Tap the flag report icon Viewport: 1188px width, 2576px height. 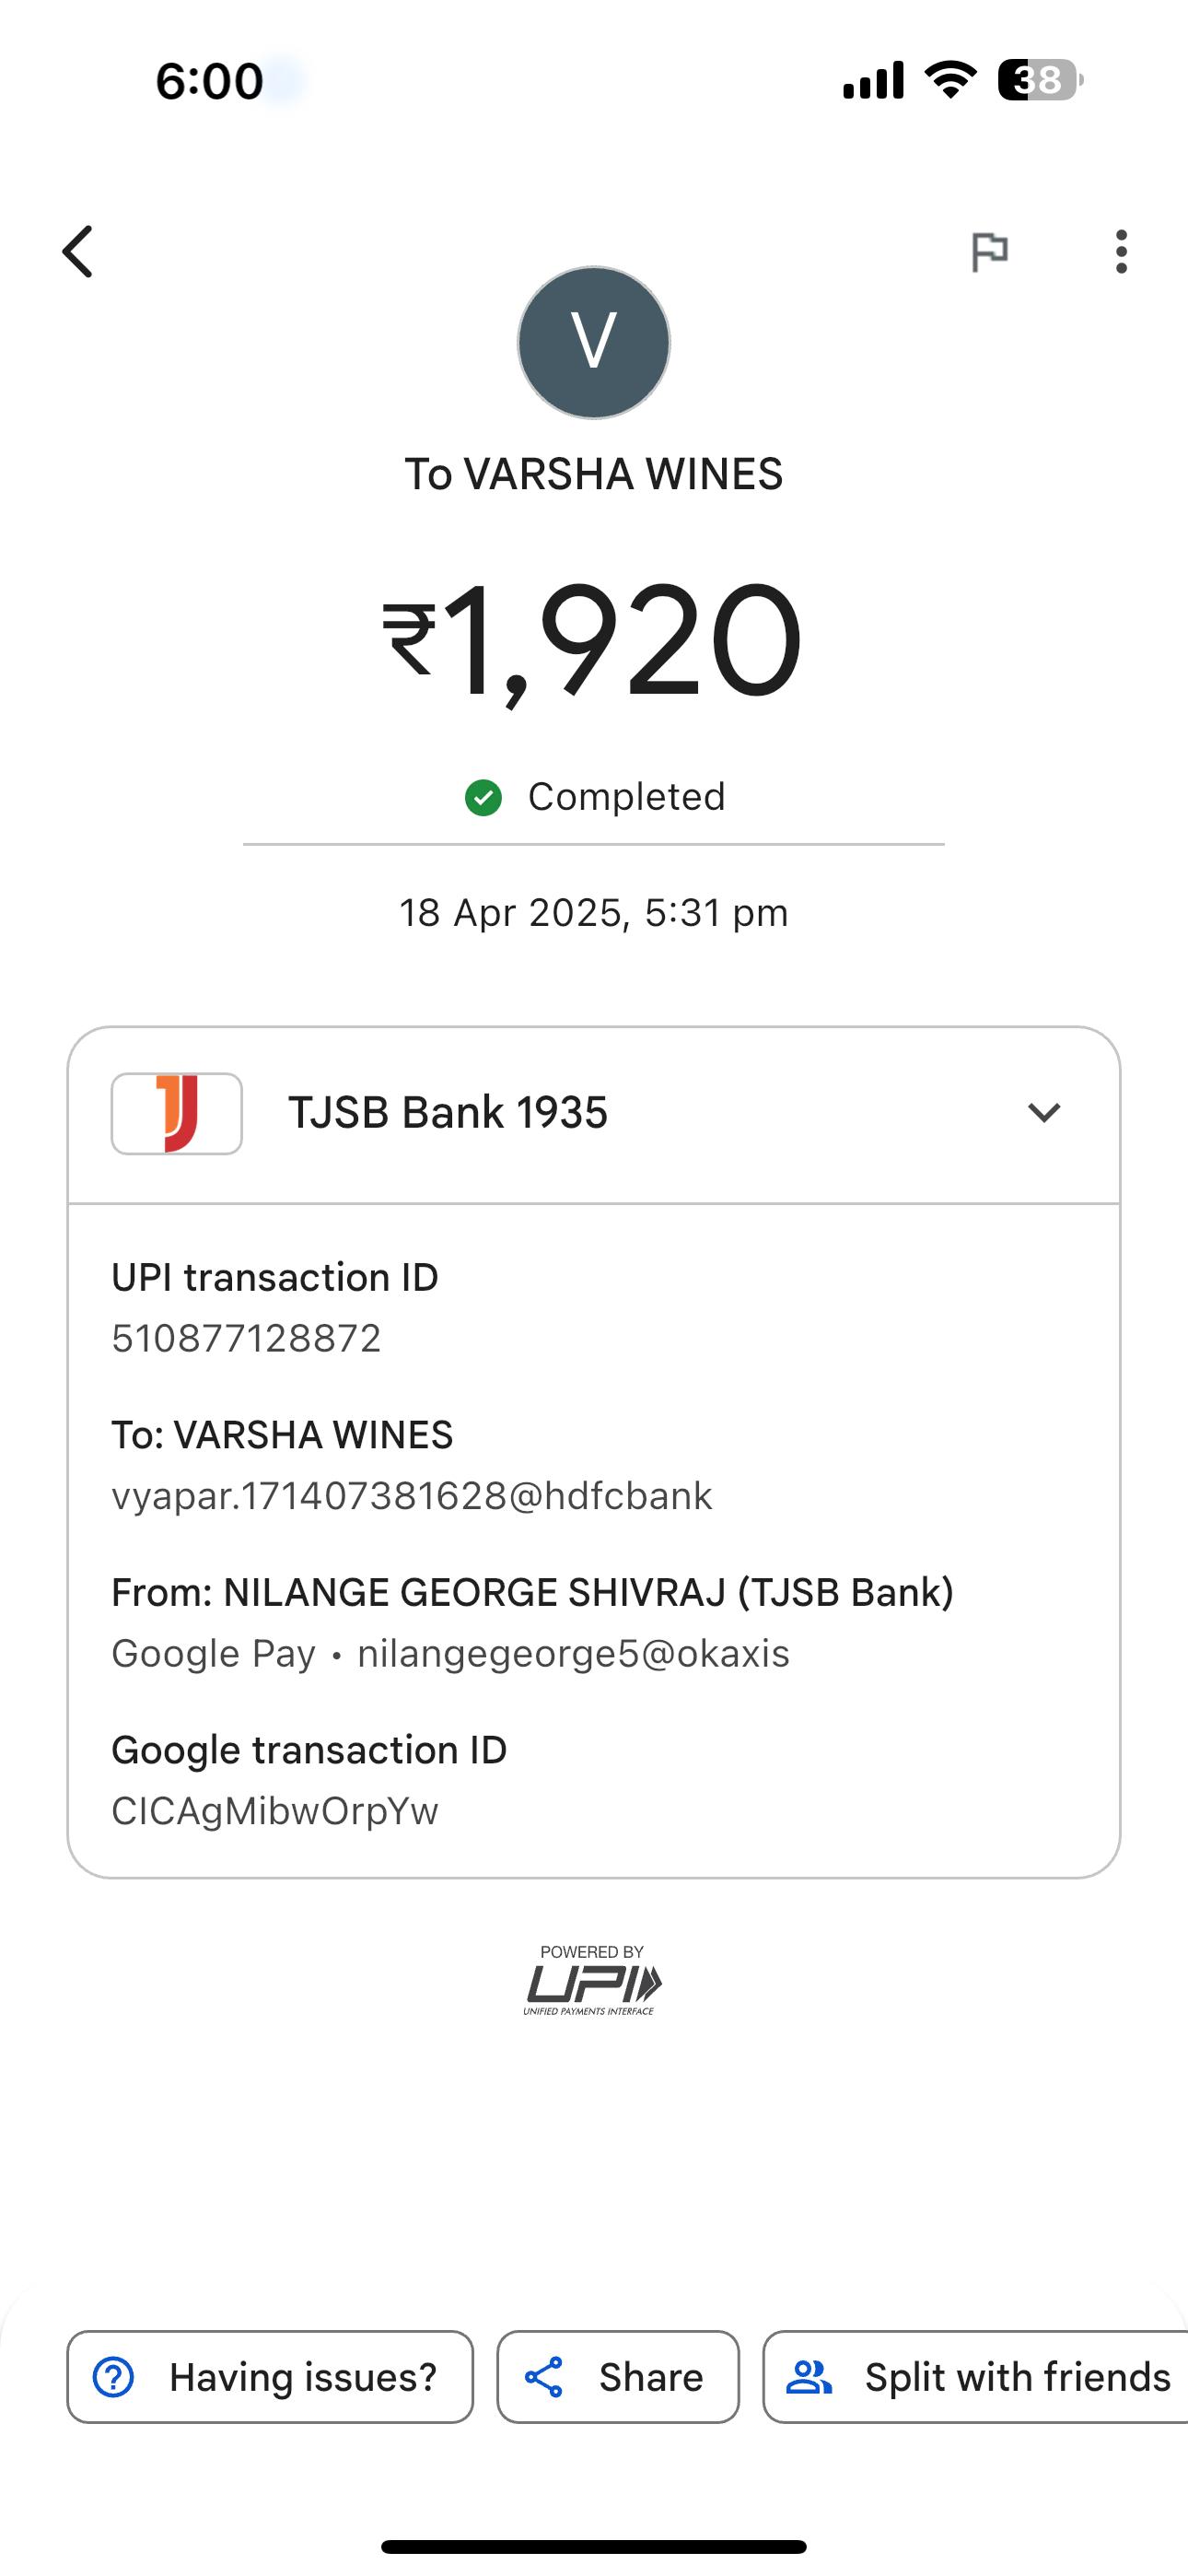tap(989, 251)
